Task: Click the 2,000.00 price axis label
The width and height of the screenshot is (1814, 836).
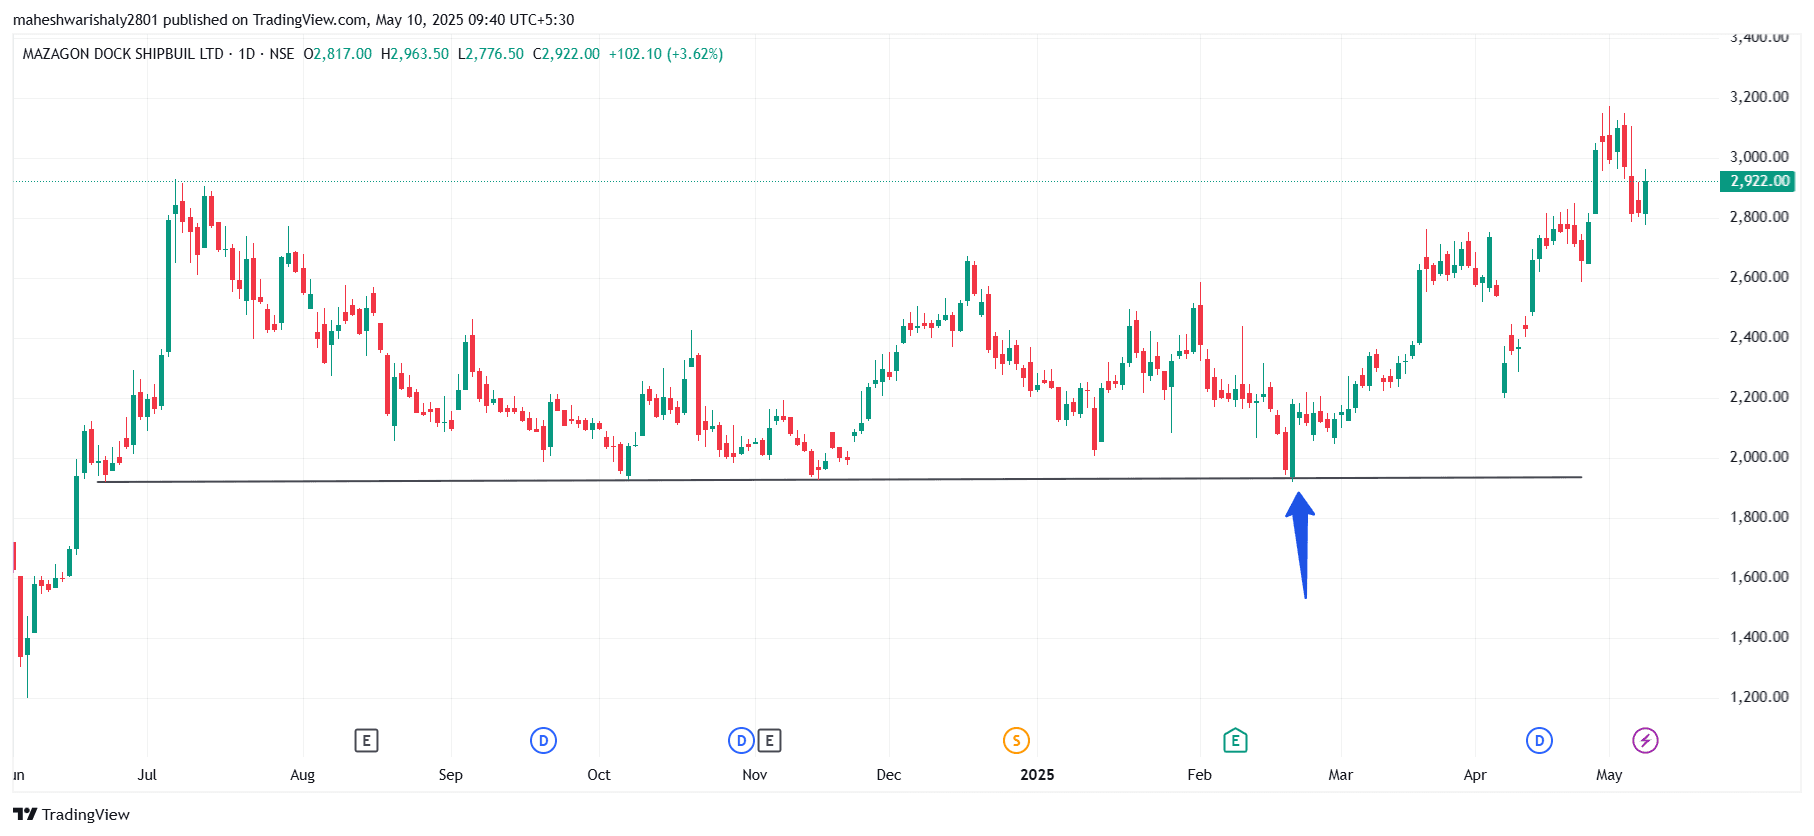Action: pyautogui.click(x=1759, y=457)
